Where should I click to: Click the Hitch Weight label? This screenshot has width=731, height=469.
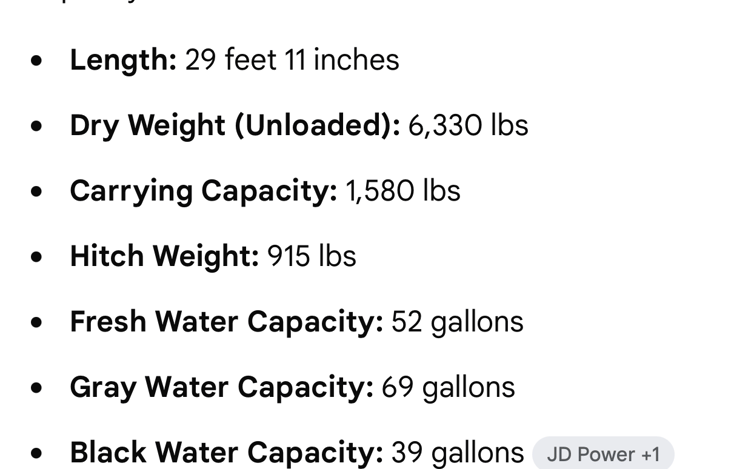tap(165, 257)
